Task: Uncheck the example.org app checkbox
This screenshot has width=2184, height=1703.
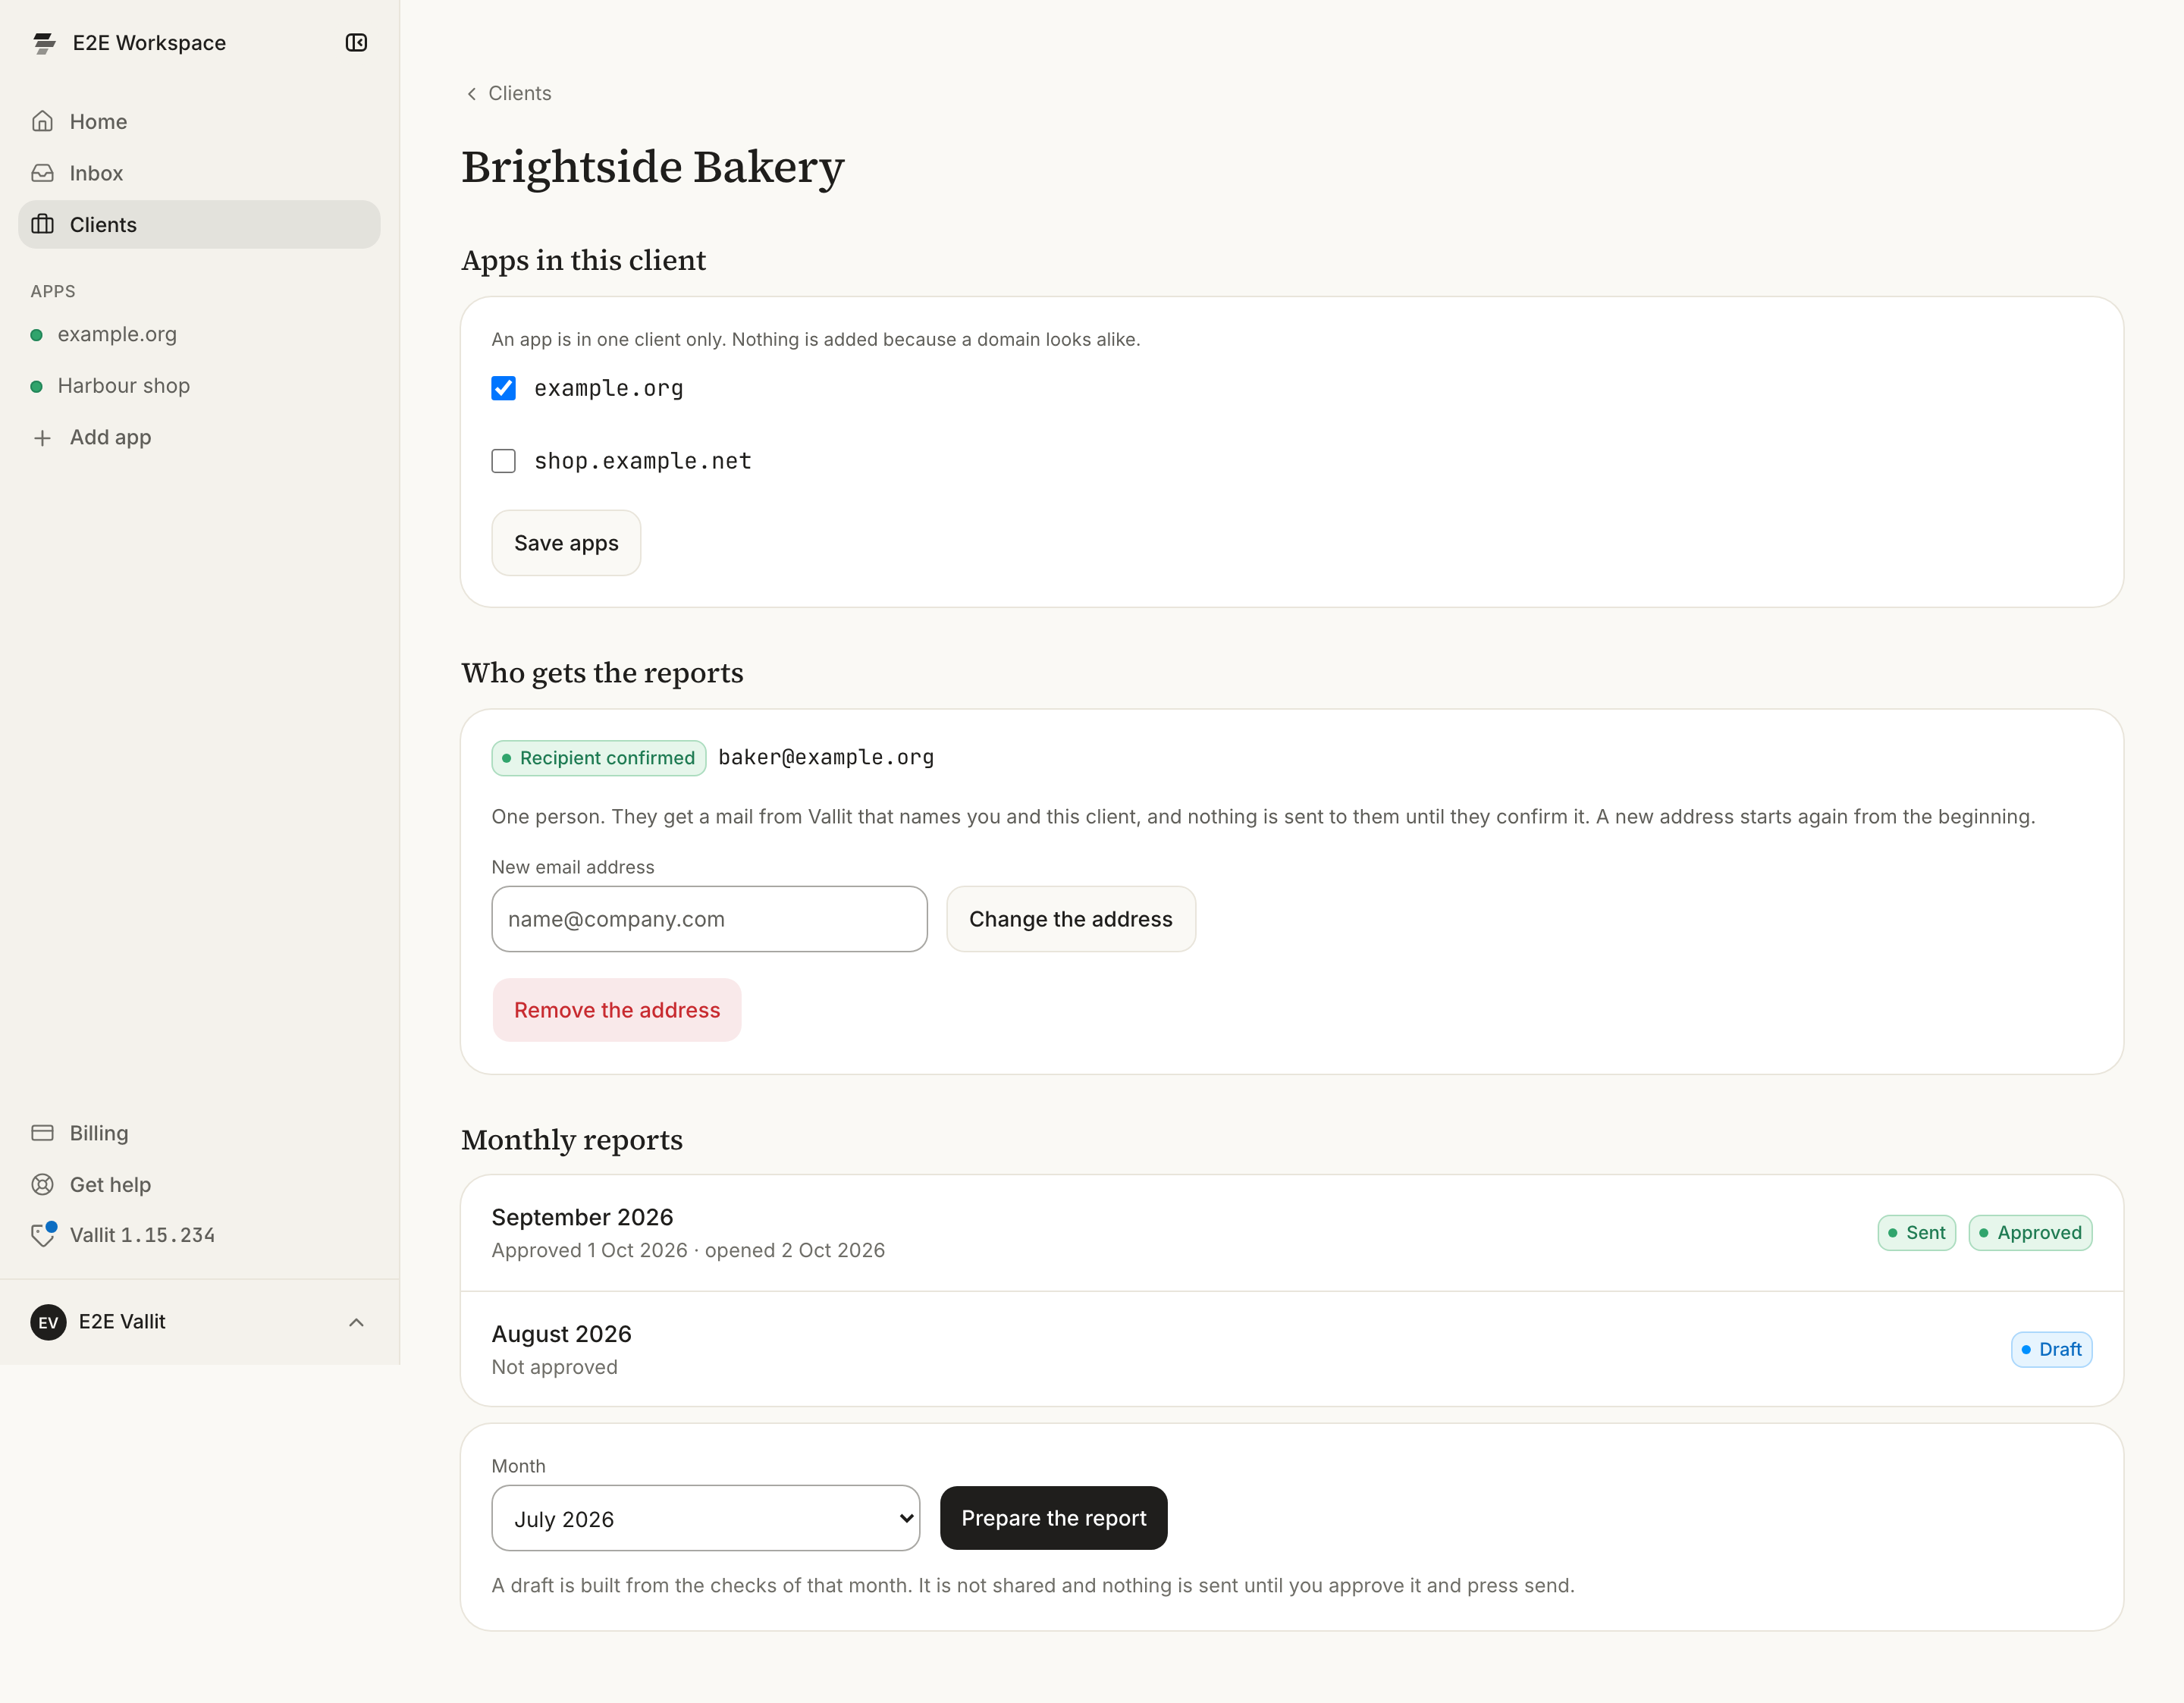Action: click(504, 388)
